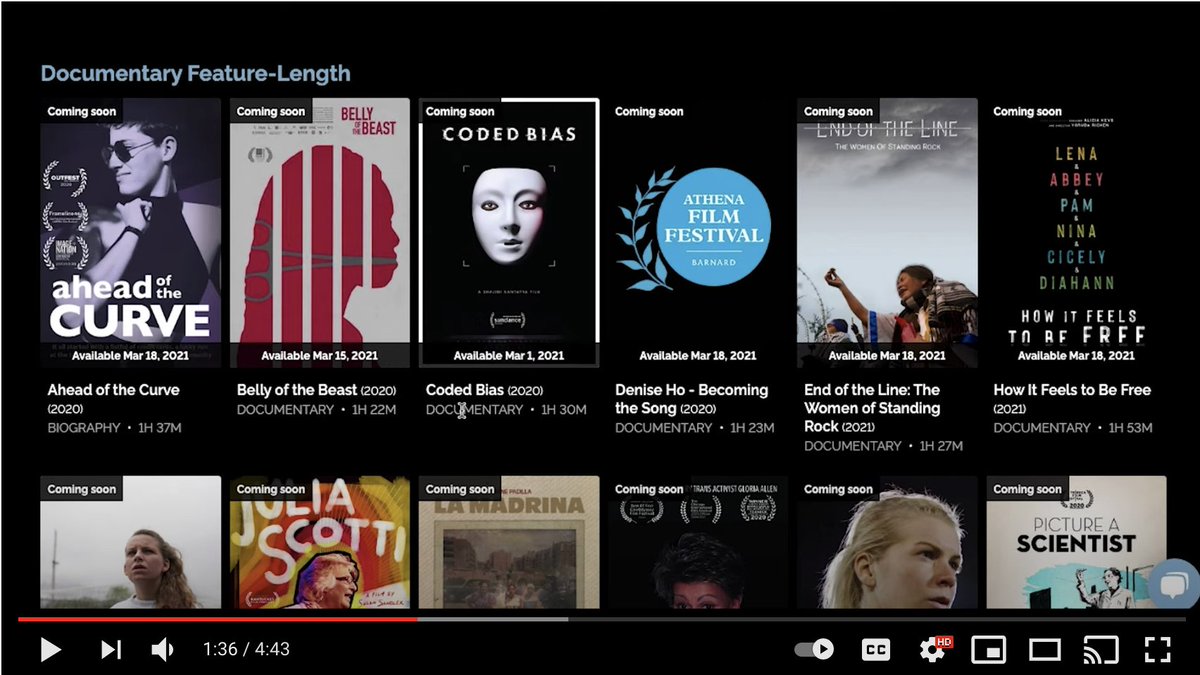Select the blonde soccer player poster
The width and height of the screenshot is (1200, 675).
point(887,542)
